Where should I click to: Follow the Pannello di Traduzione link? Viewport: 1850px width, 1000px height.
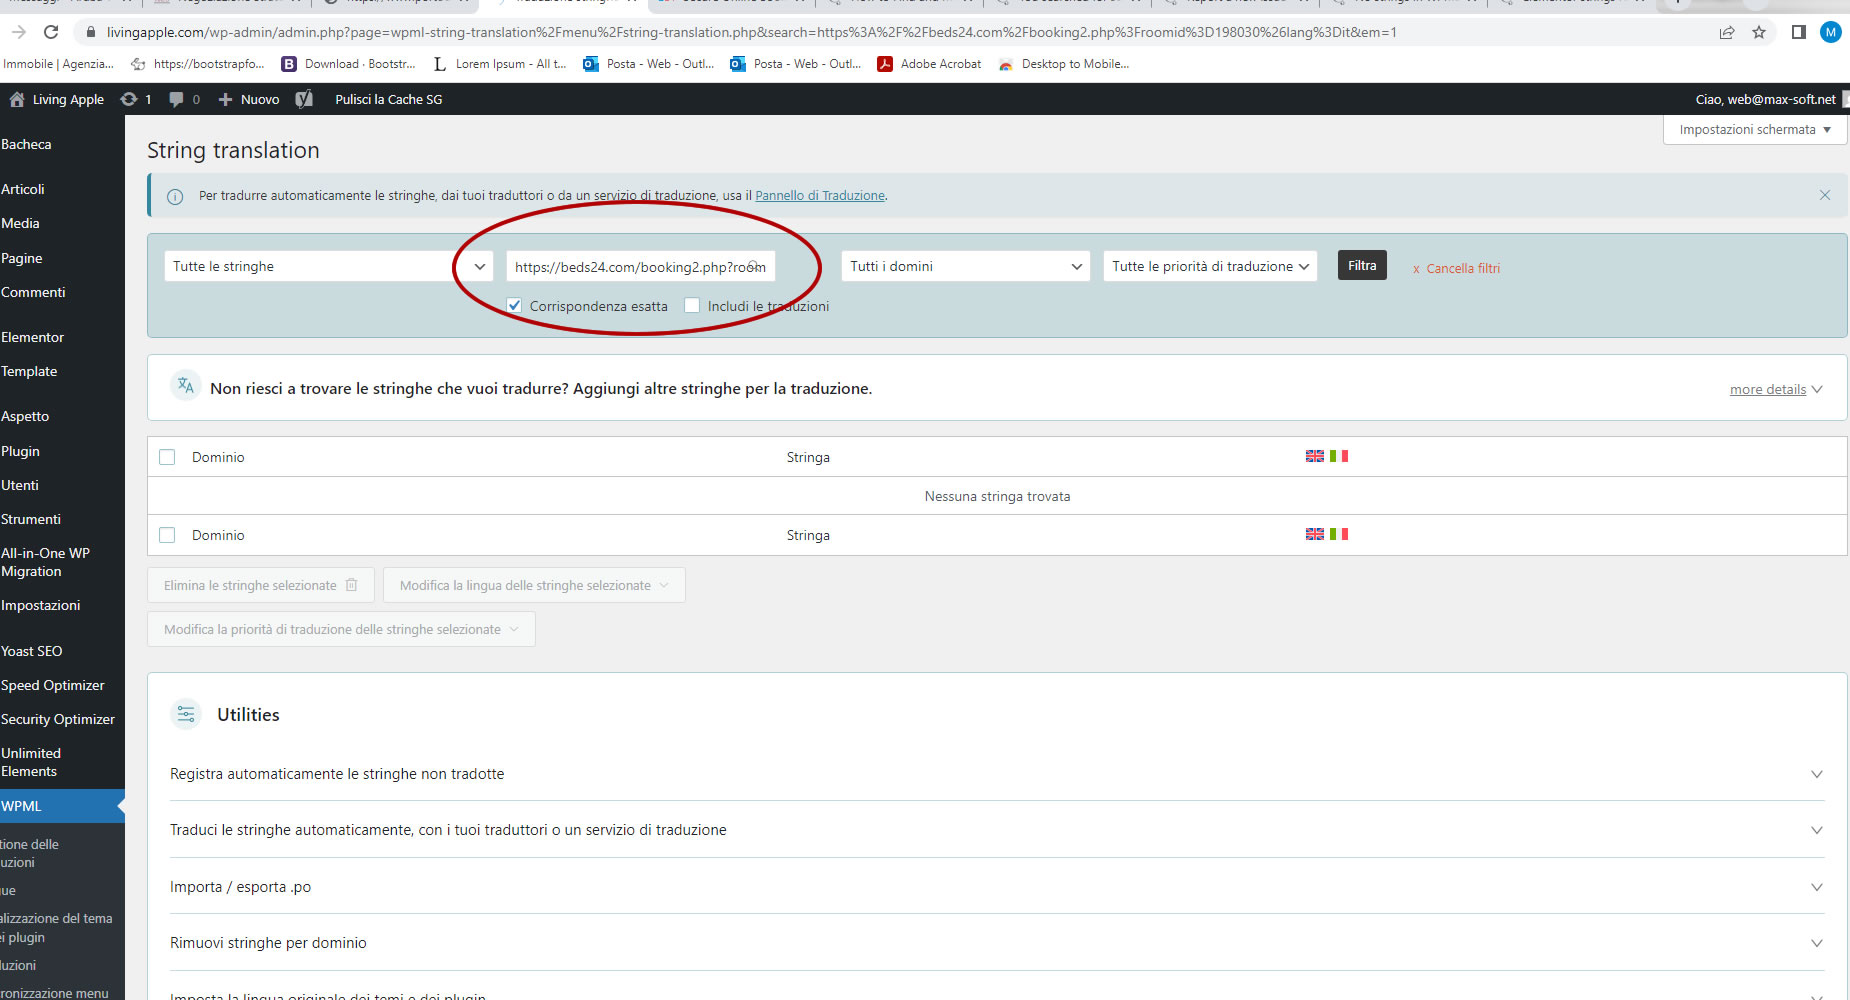pyautogui.click(x=820, y=196)
